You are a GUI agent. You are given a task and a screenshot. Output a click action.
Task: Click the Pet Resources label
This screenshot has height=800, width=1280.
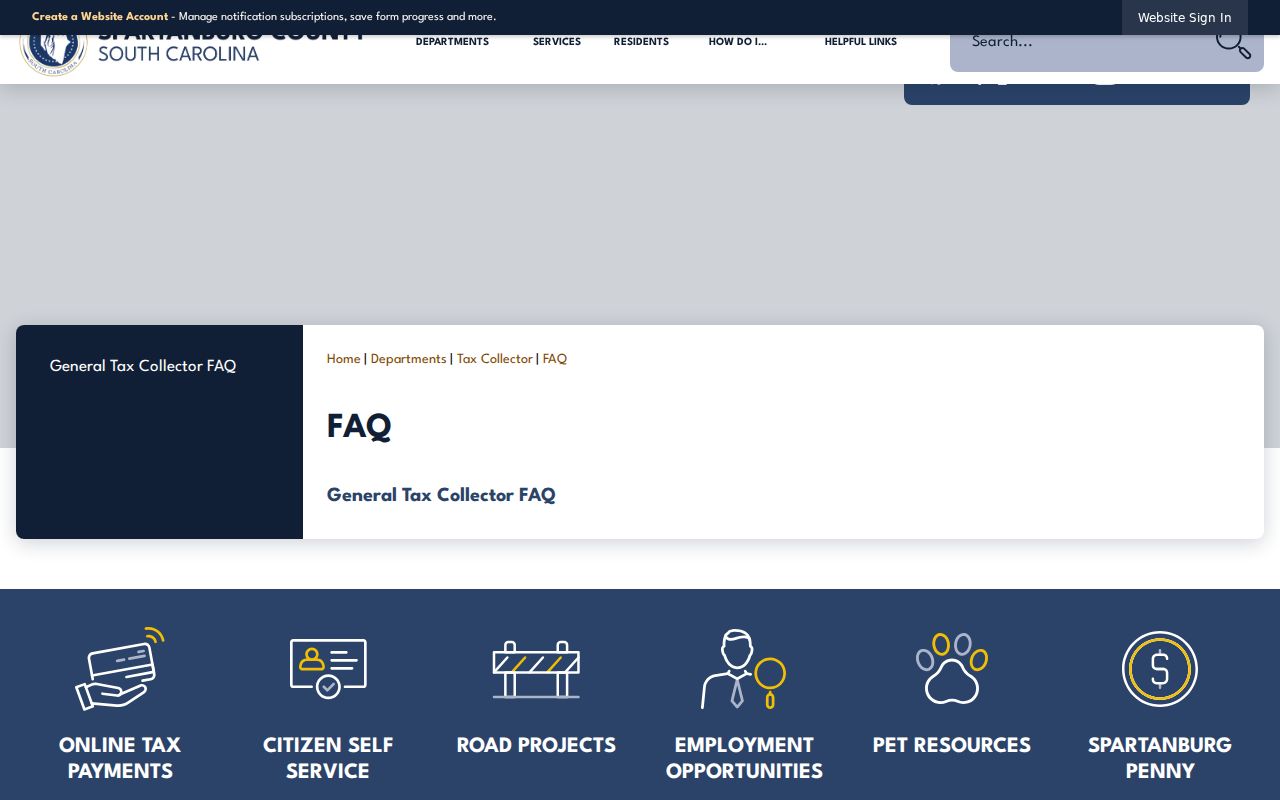coord(952,745)
